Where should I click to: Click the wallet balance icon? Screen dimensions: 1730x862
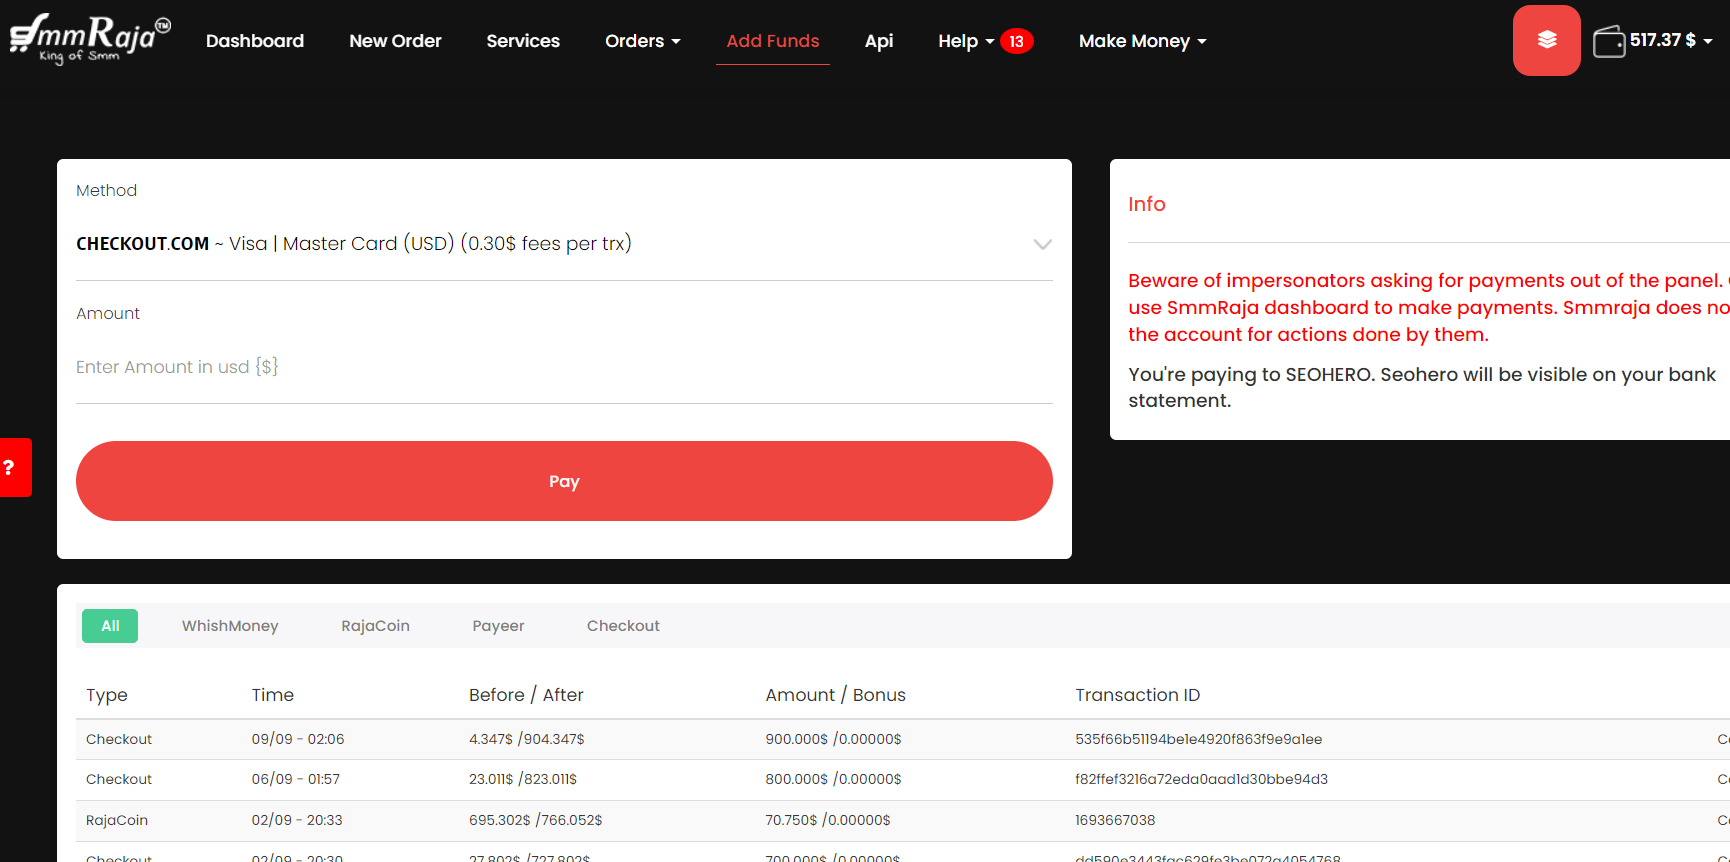click(1608, 42)
